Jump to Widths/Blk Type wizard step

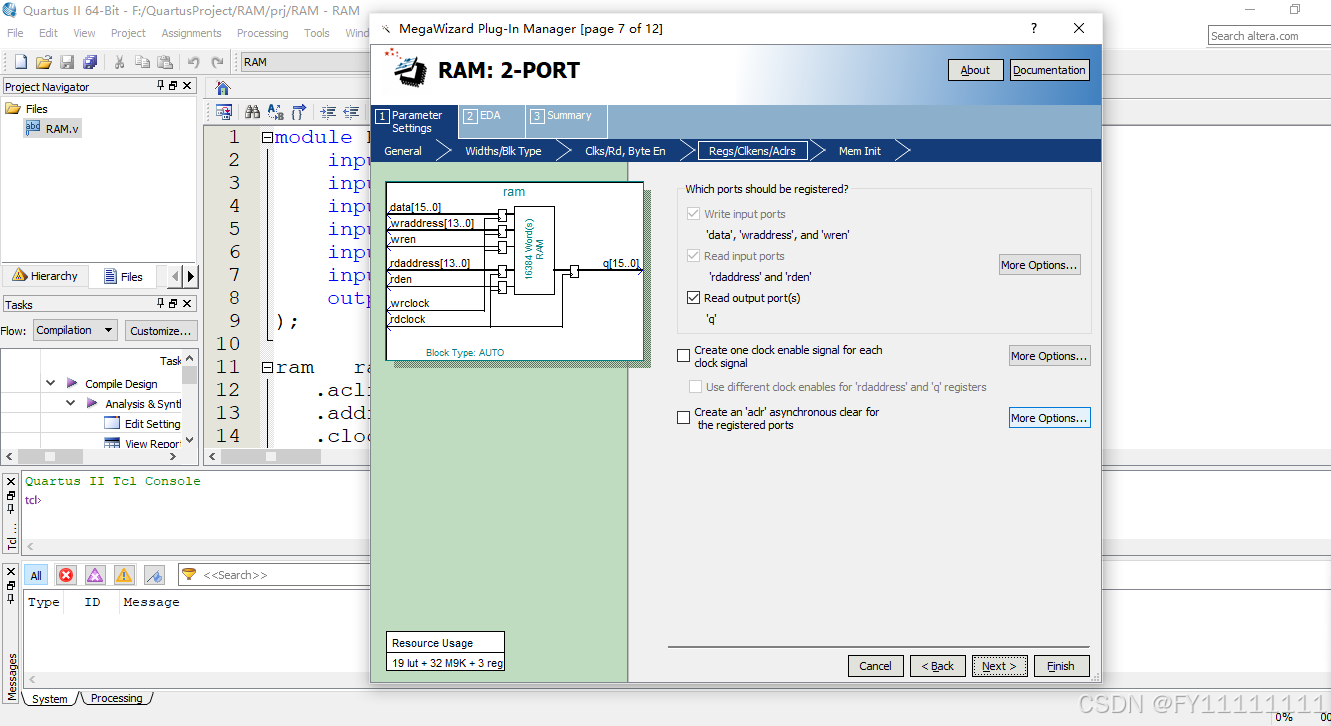tap(503, 151)
